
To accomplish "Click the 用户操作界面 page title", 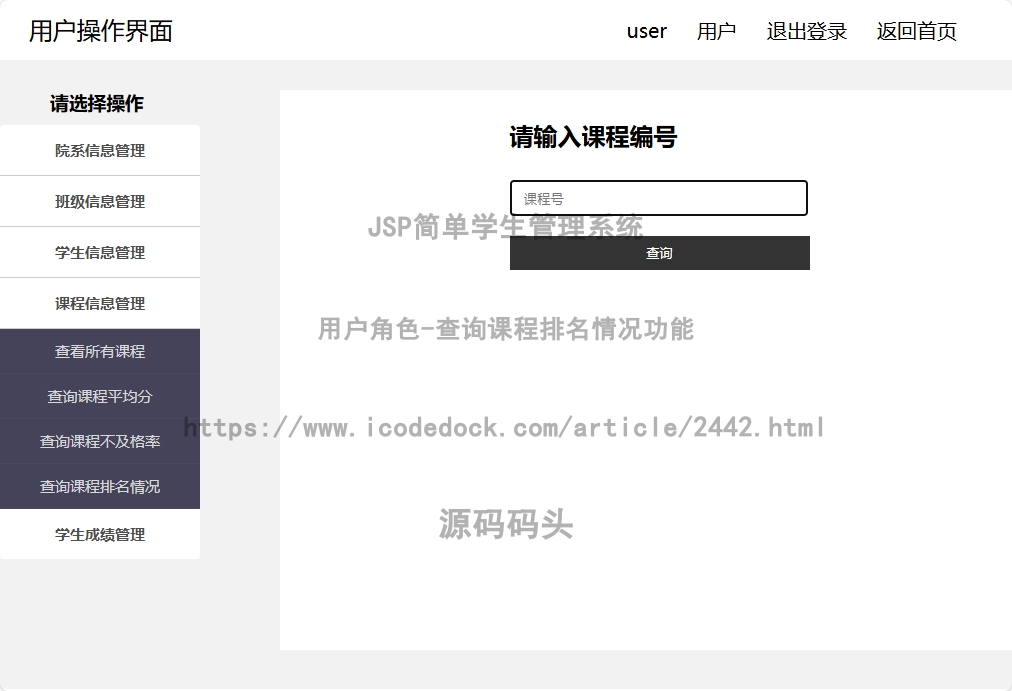I will pyautogui.click(x=101, y=31).
